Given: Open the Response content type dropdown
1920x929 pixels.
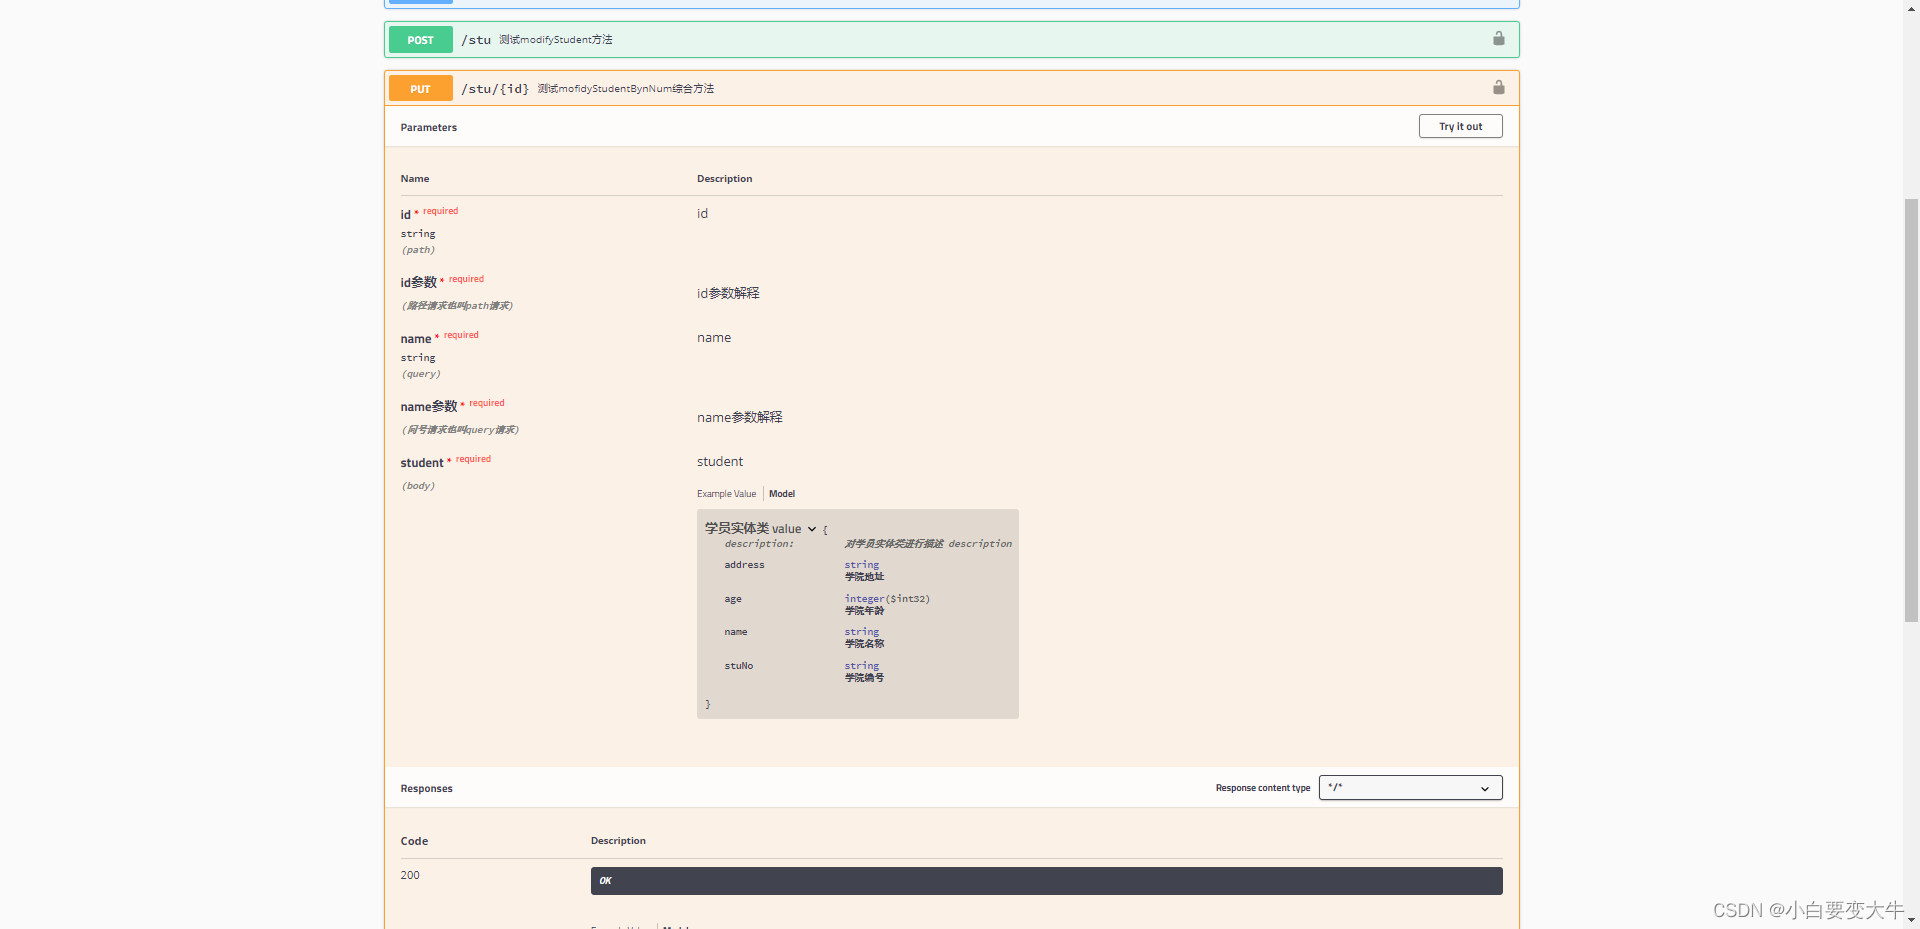Looking at the screenshot, I should point(1410,788).
